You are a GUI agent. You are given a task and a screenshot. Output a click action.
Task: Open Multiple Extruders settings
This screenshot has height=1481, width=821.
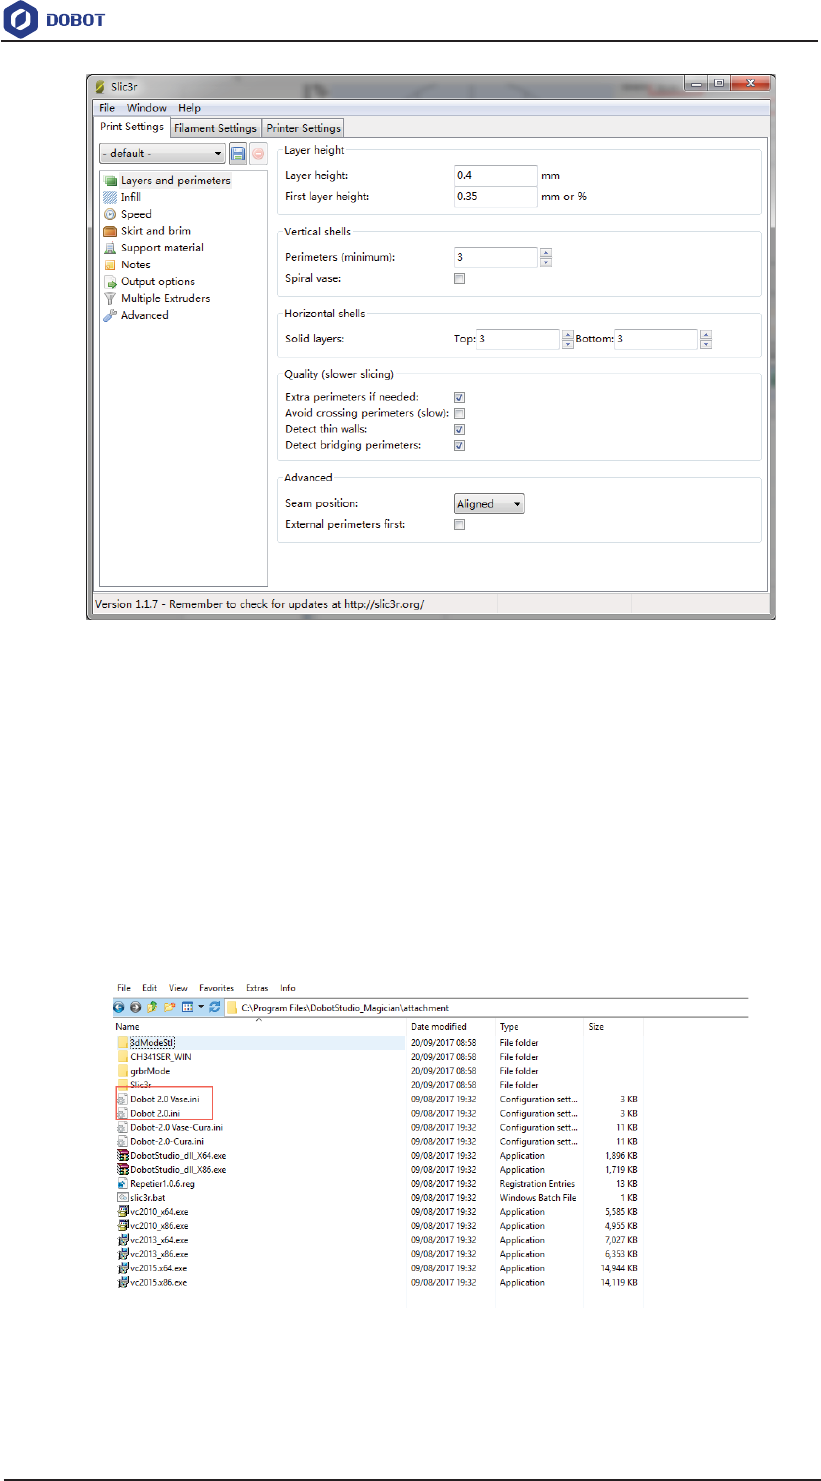[x=157, y=298]
